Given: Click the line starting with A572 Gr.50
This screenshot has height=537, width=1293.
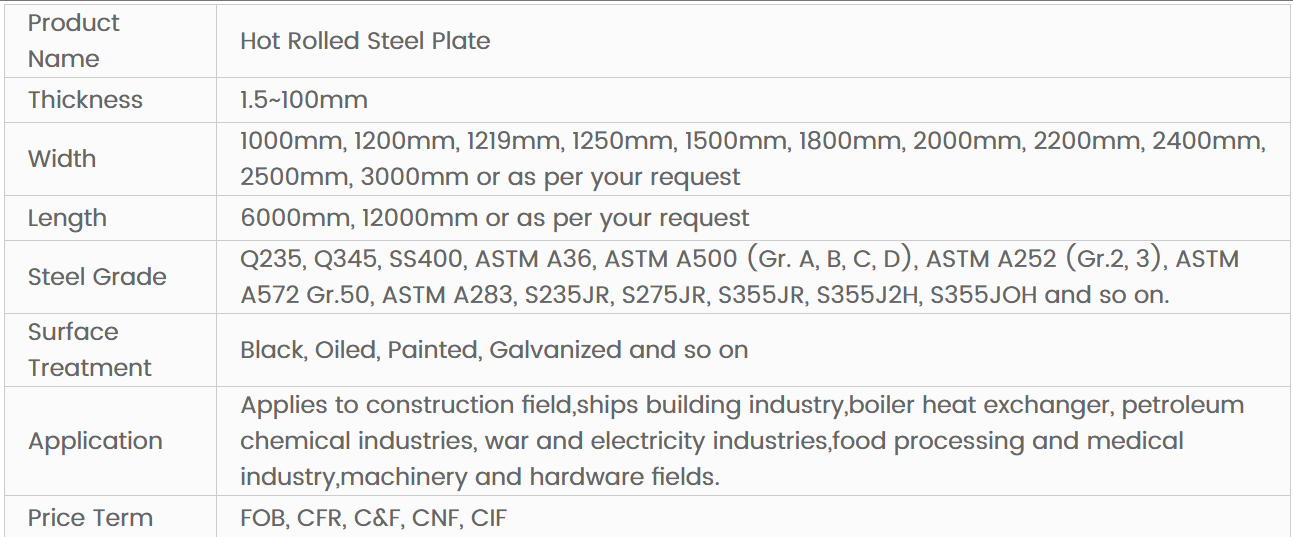Looking at the screenshot, I should [x=705, y=295].
